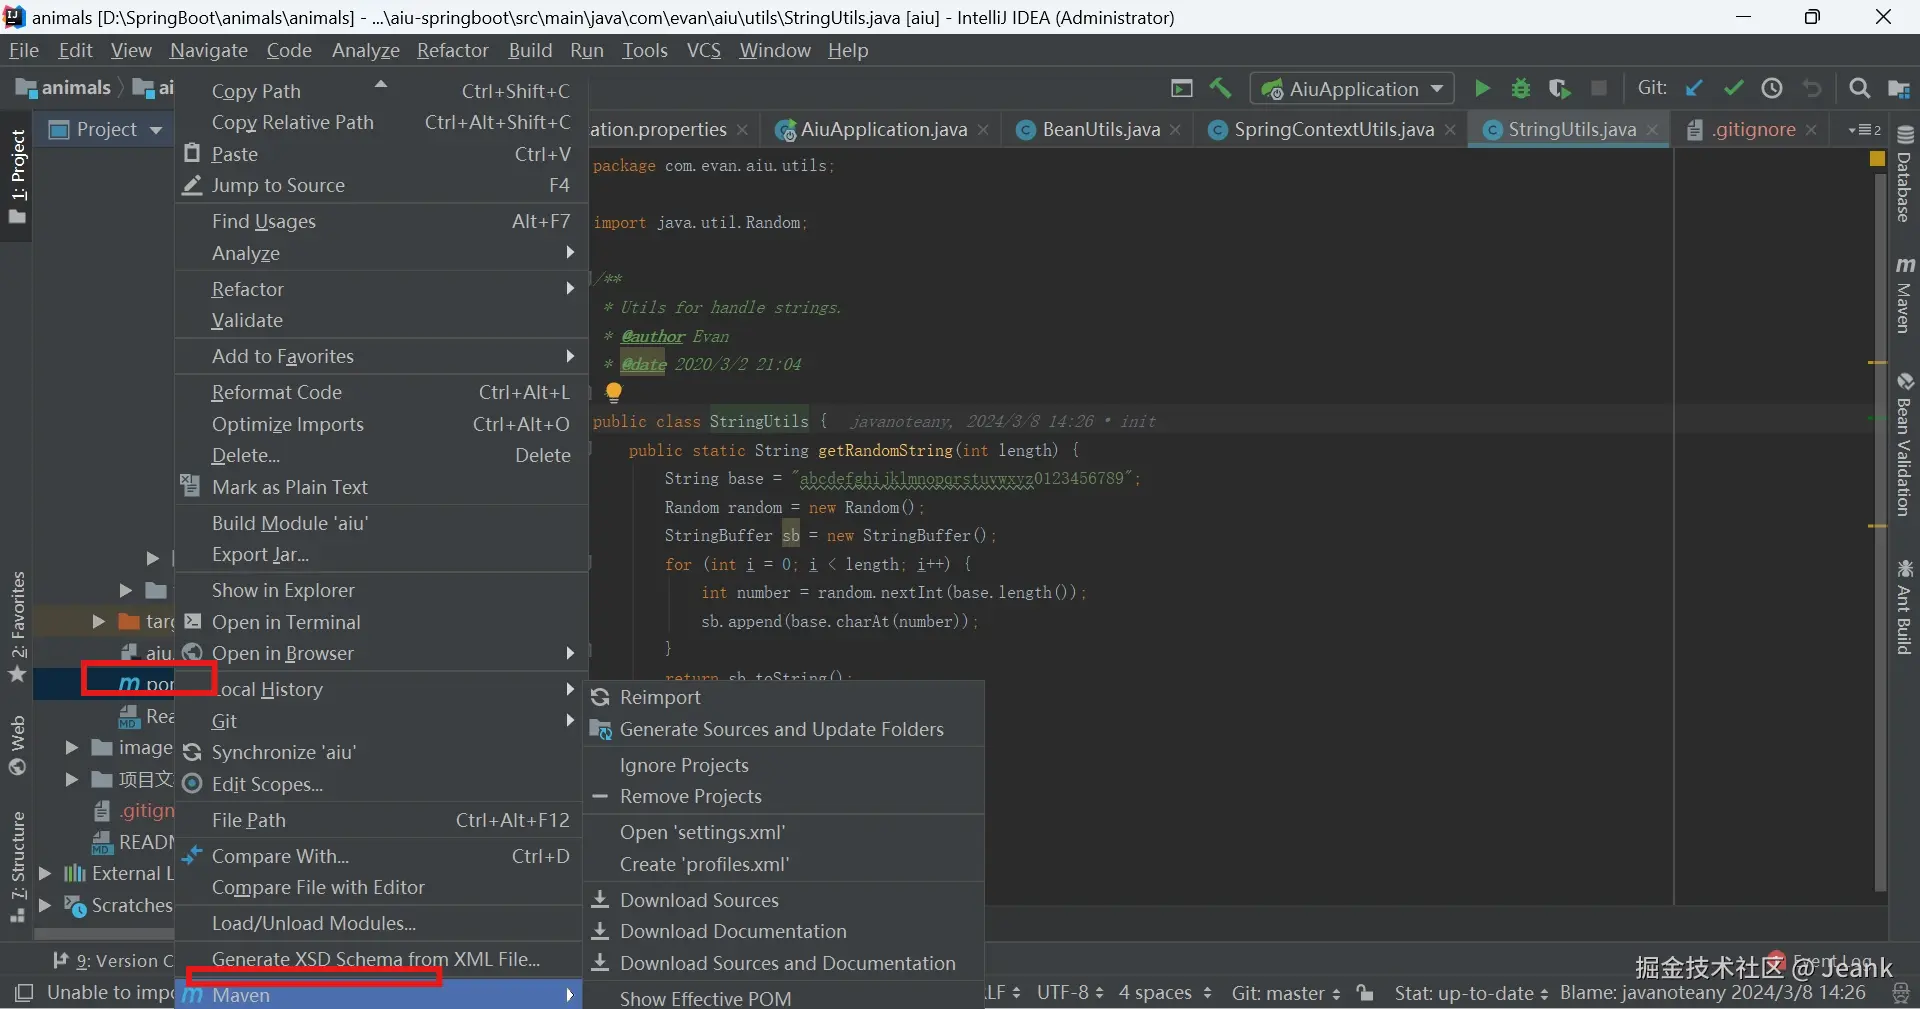Open the Bean Validation tool window
Image resolution: width=1920 pixels, height=1009 pixels.
[x=1904, y=445]
